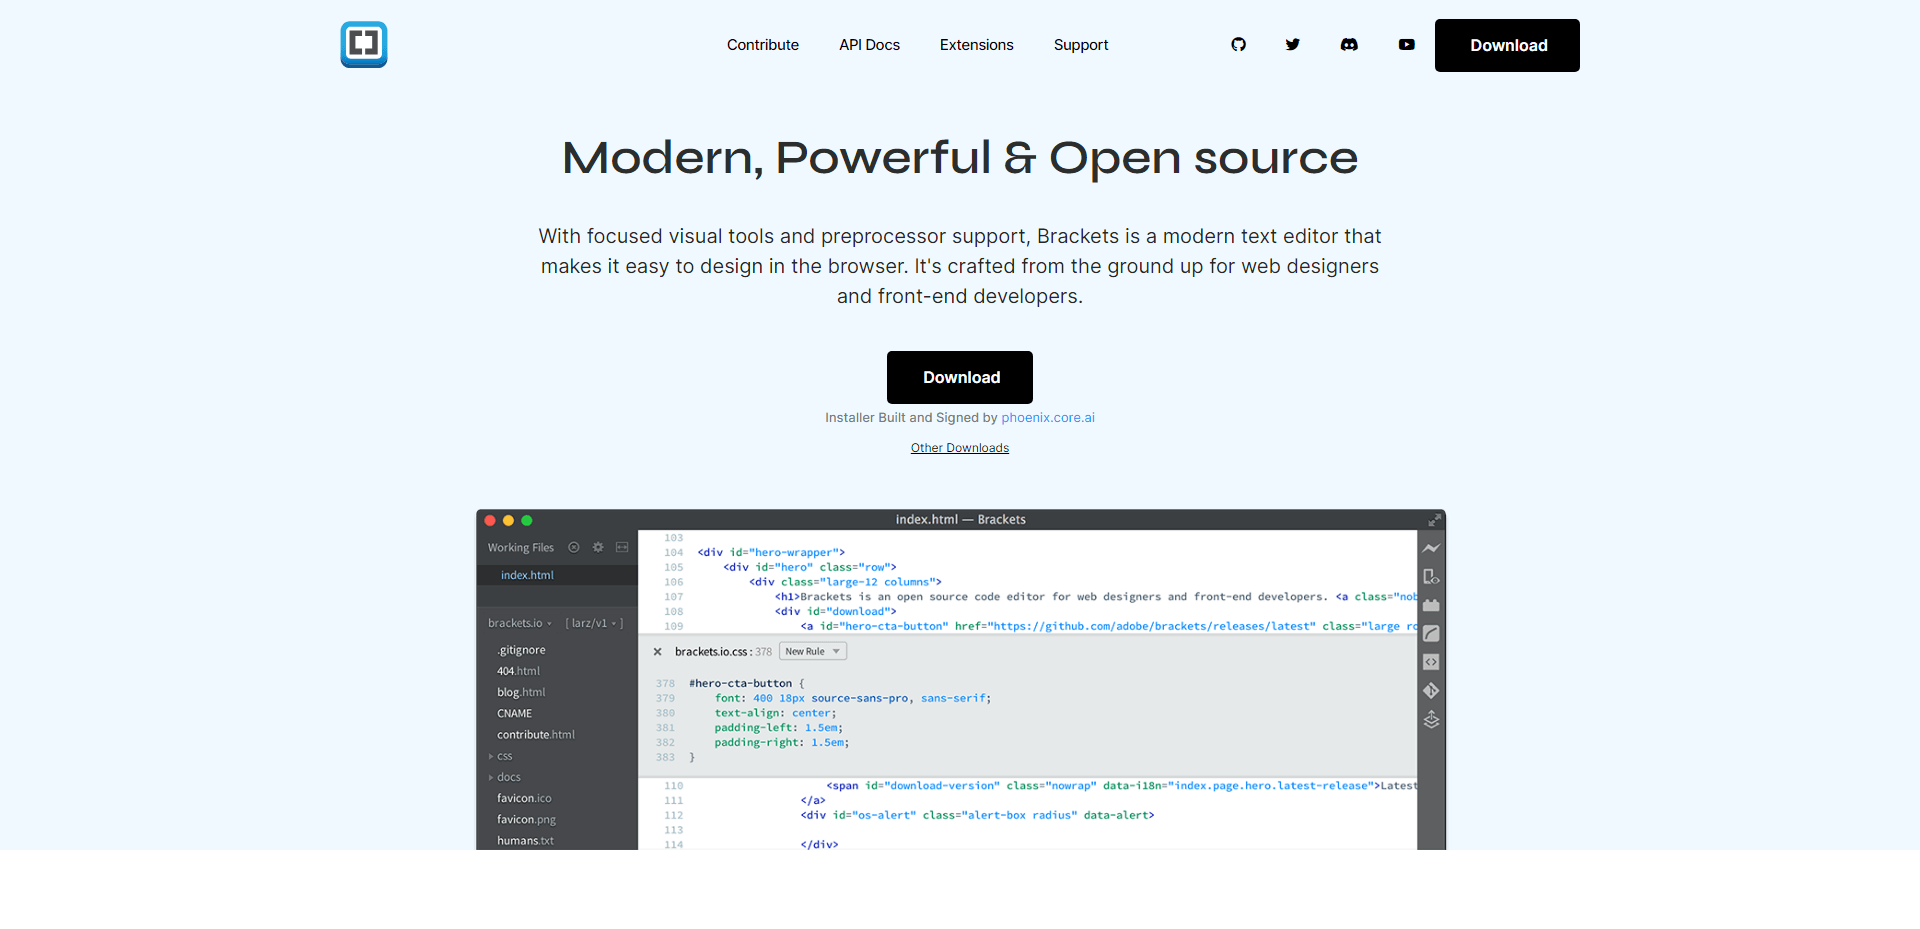Open the YouTube icon in the navbar
Viewport: 1920px width, 929px height.
1406,45
